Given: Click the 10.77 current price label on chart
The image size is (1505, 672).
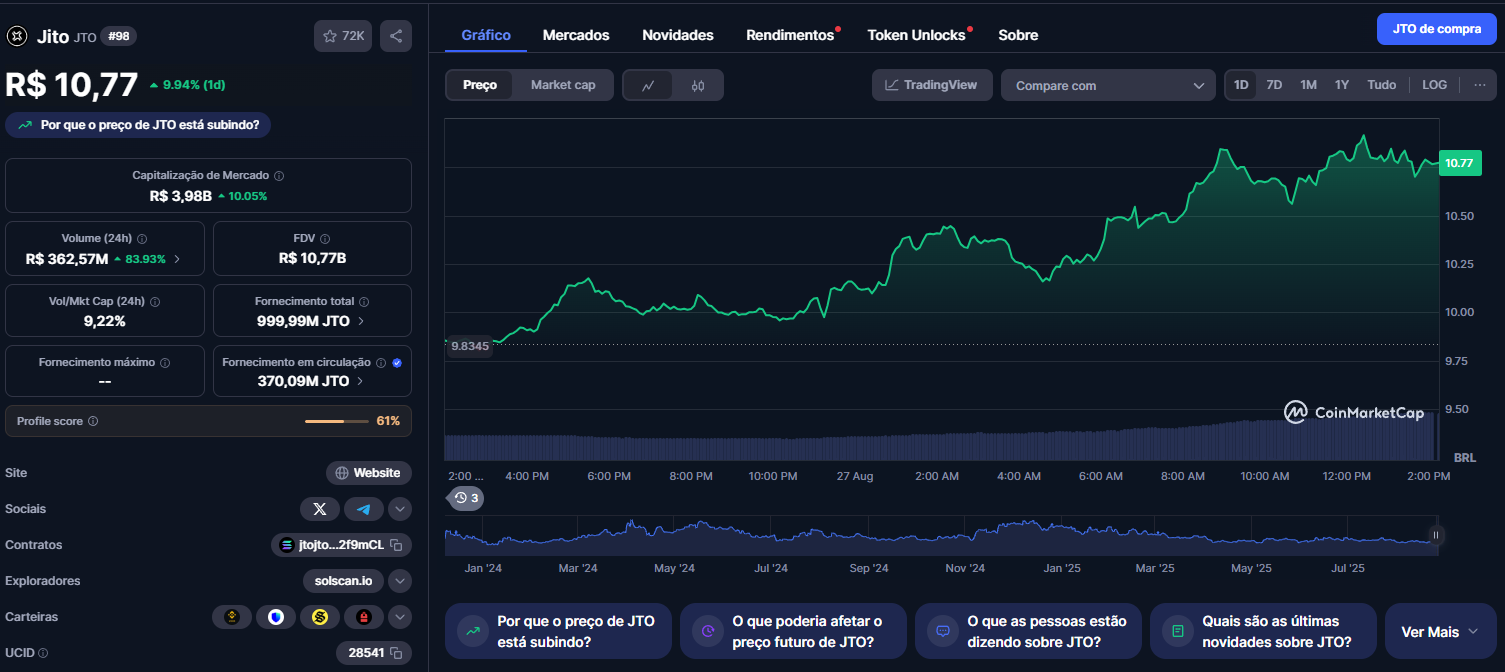Looking at the screenshot, I should click(1460, 163).
